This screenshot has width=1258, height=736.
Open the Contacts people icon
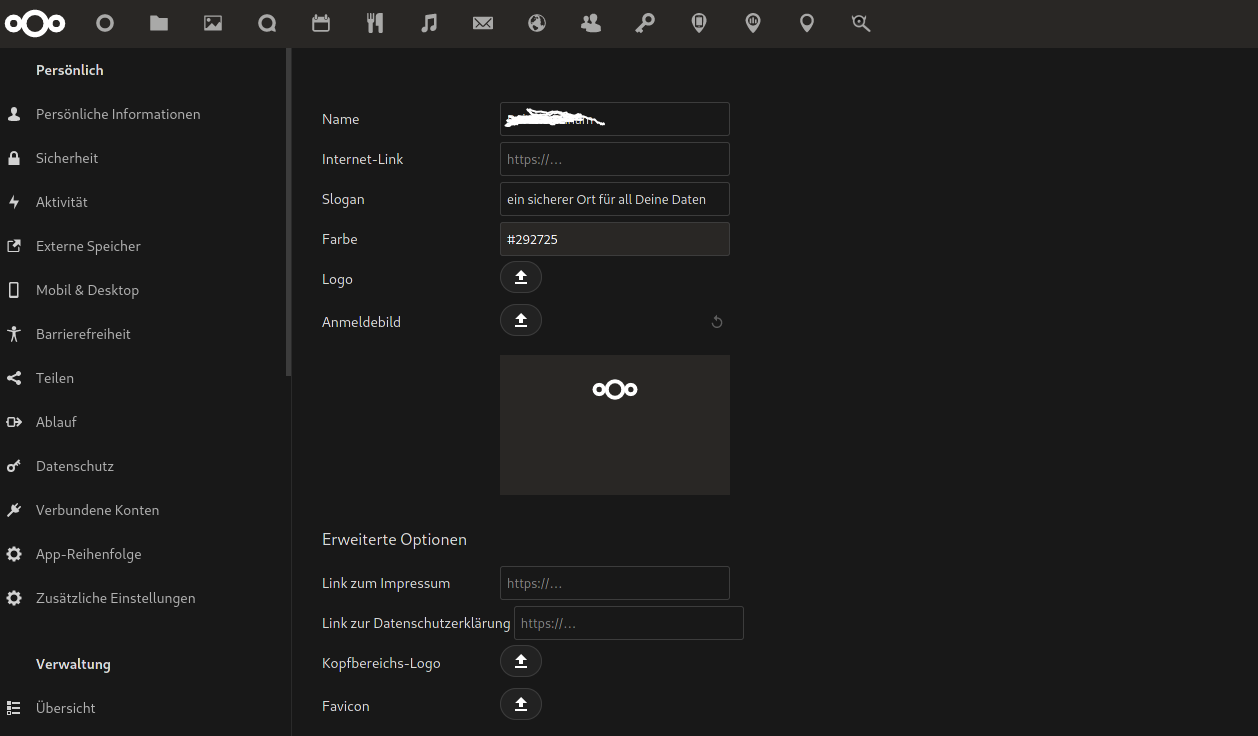pyautogui.click(x=591, y=23)
